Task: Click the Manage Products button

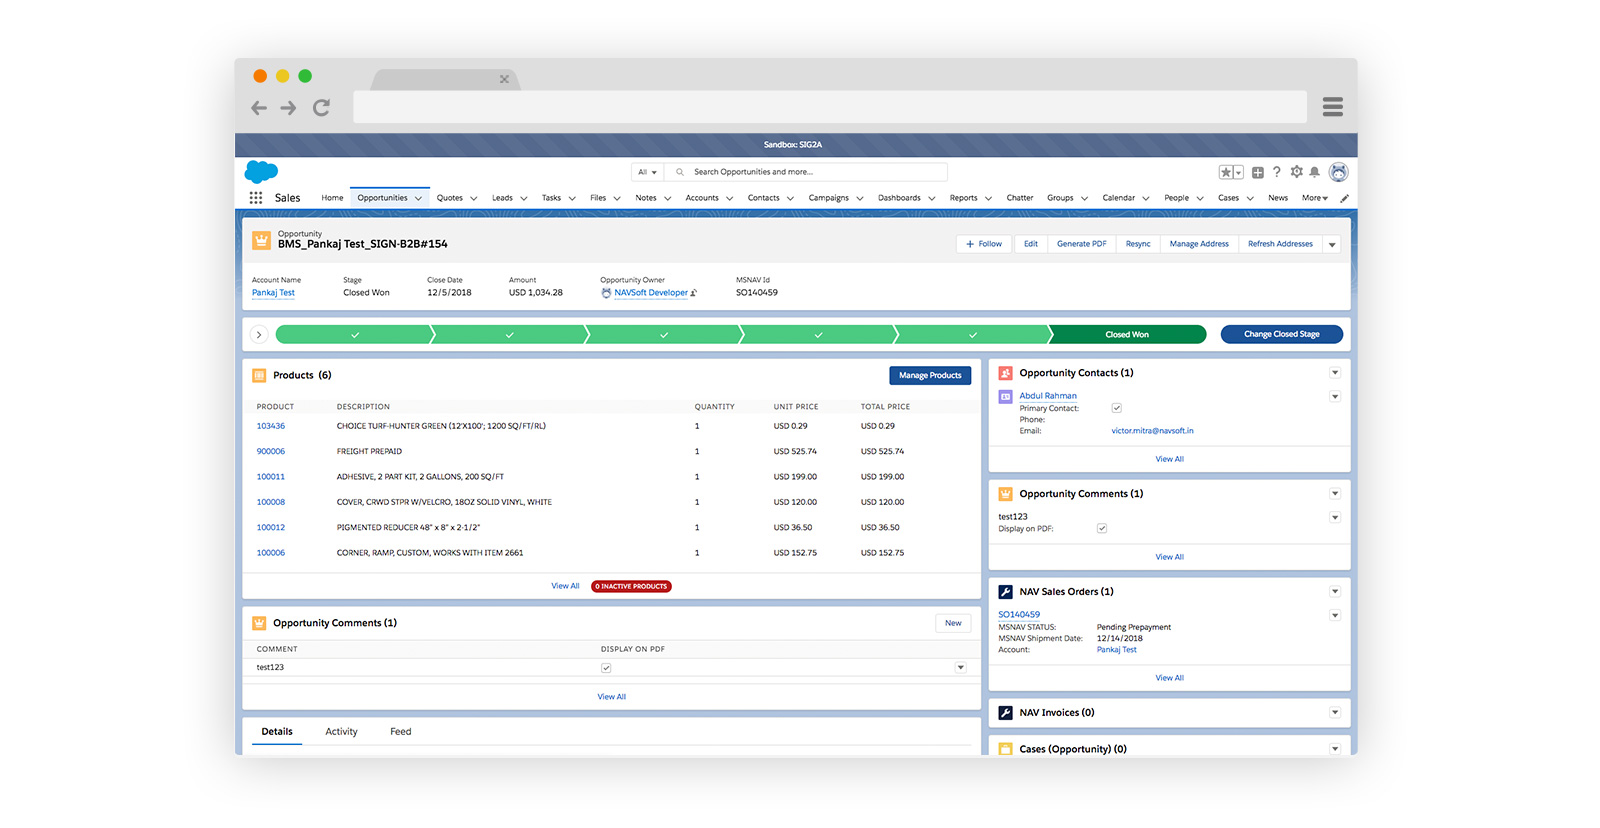Action: [930, 376]
